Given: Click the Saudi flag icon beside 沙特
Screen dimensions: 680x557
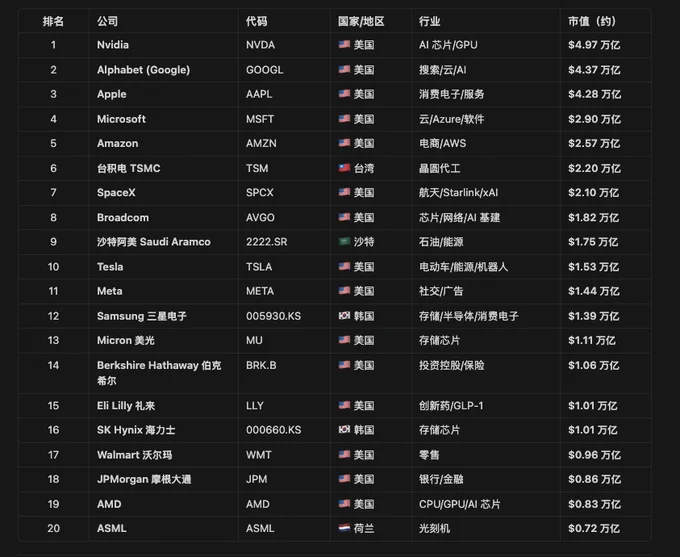Looking at the screenshot, I should pyautogui.click(x=344, y=241).
